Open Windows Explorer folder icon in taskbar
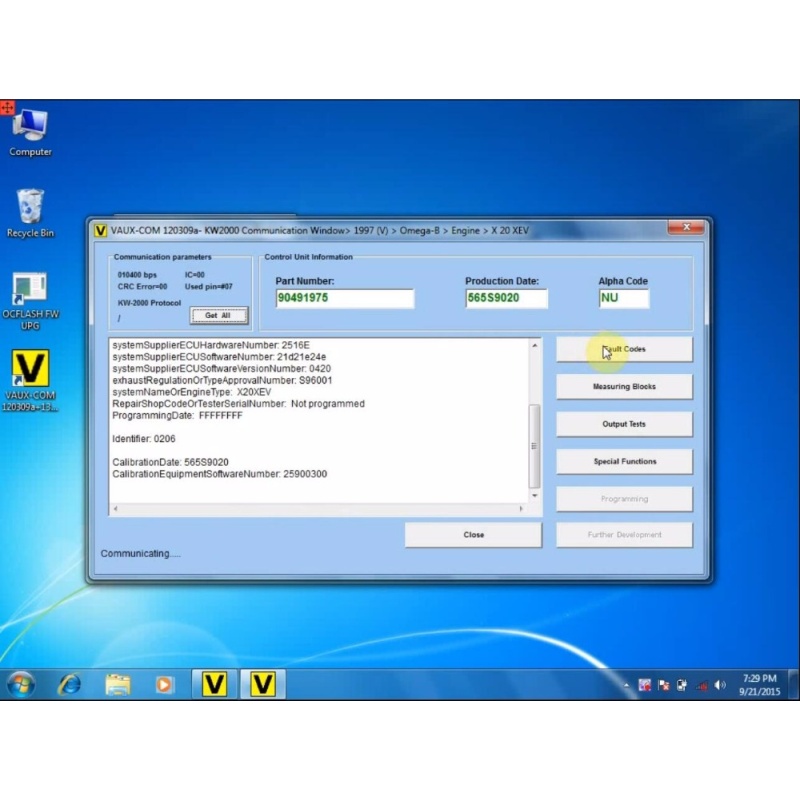Image resolution: width=800 pixels, height=800 pixels. tap(118, 684)
